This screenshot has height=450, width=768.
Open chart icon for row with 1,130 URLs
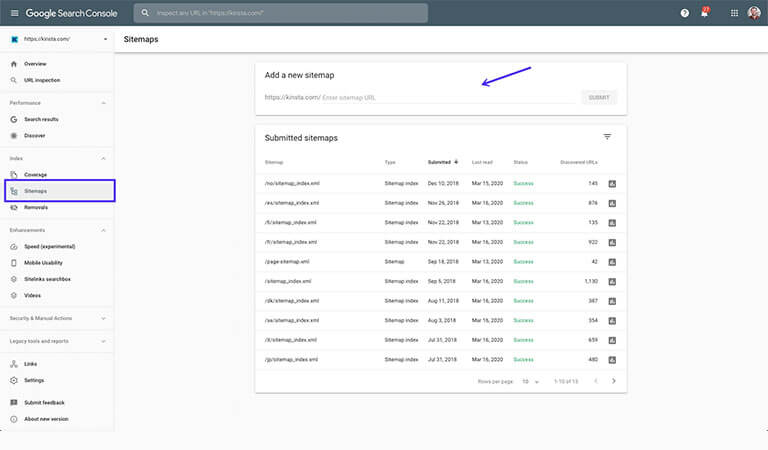pyautogui.click(x=612, y=282)
